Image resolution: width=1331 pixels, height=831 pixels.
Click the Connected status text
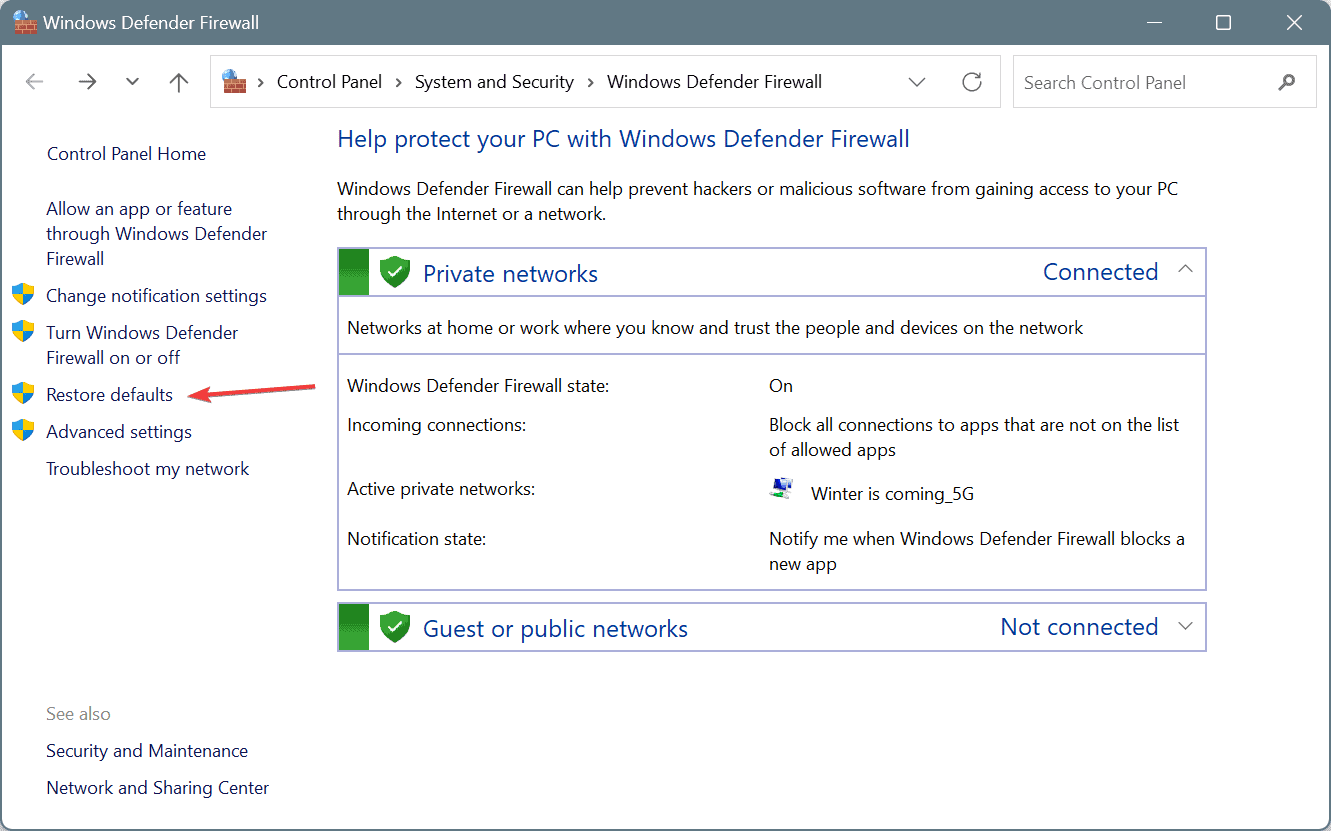[x=1100, y=272]
